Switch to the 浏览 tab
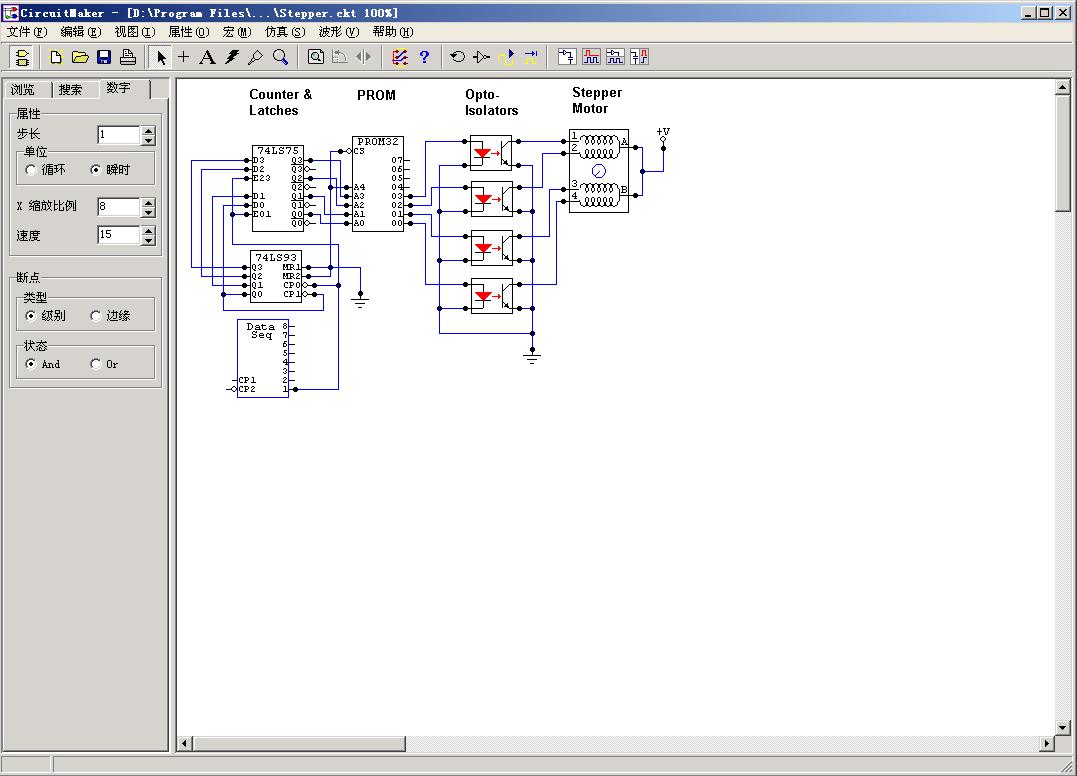 [x=23, y=90]
